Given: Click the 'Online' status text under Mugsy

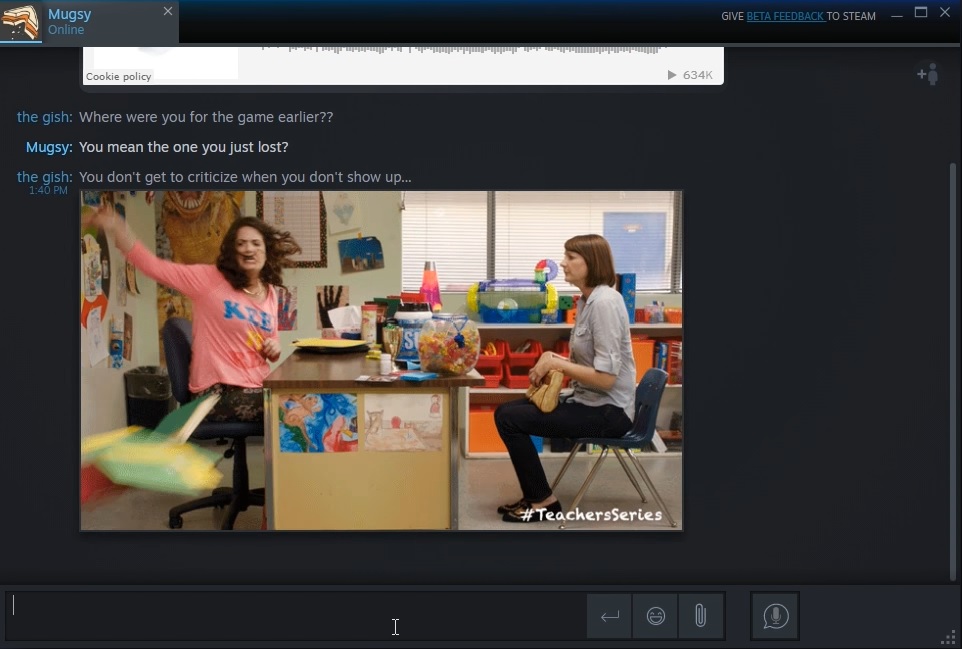Looking at the screenshot, I should coord(66,29).
